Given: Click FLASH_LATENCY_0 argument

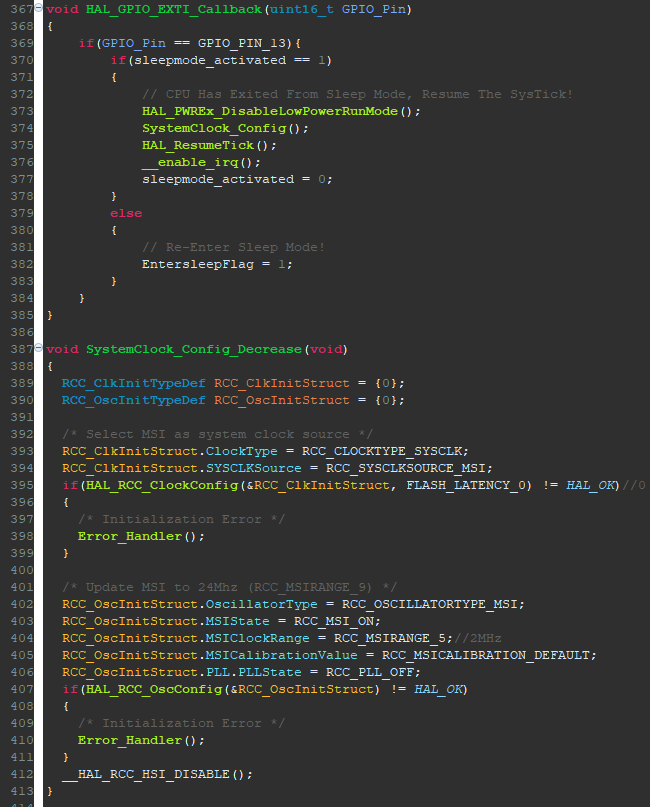Looking at the screenshot, I should click(466, 485).
